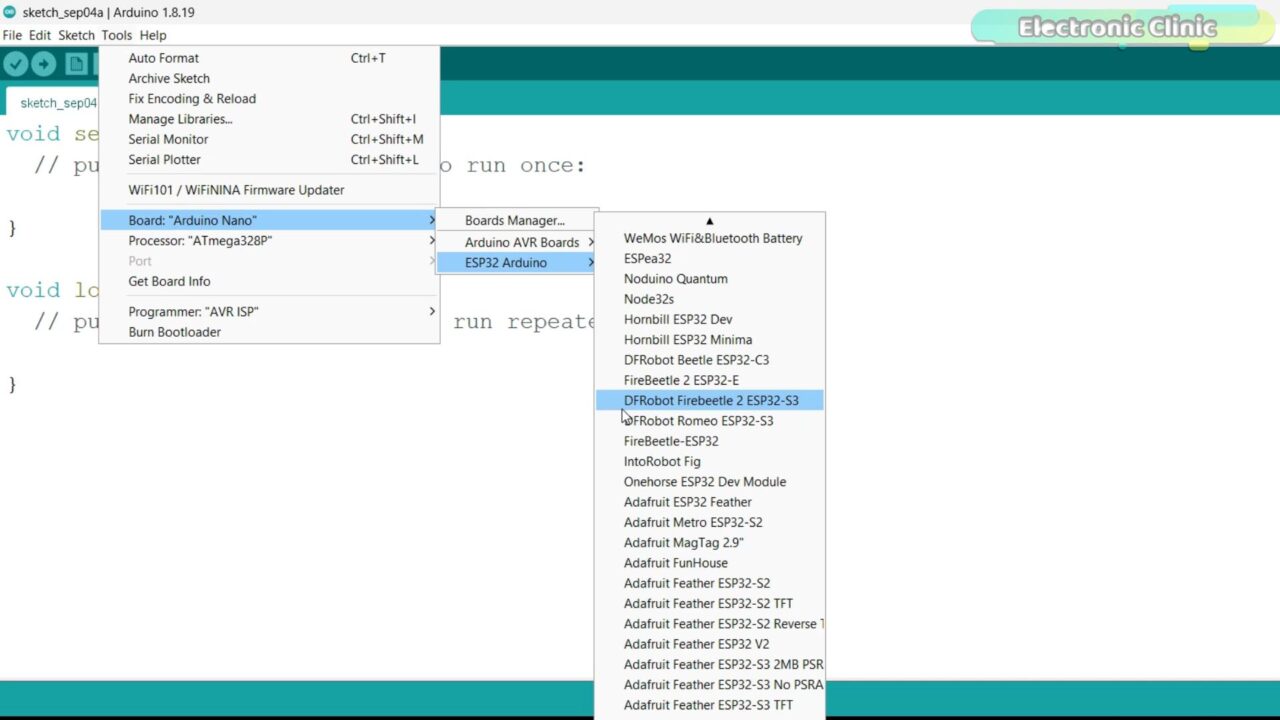This screenshot has width=1280, height=720.
Task: Select Adafruit Feather ESP32-S3 2MB PSRAM board
Action: (710, 664)
